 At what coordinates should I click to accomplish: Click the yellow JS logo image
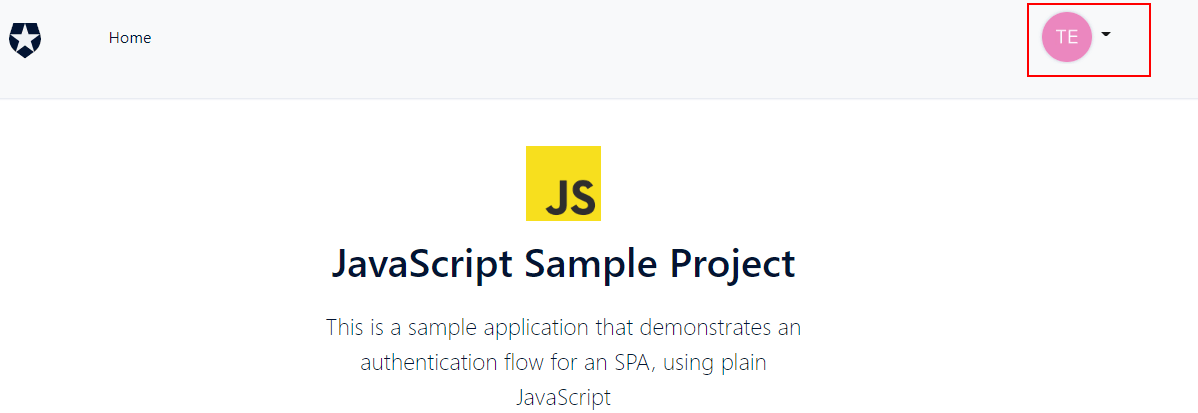pyautogui.click(x=563, y=183)
